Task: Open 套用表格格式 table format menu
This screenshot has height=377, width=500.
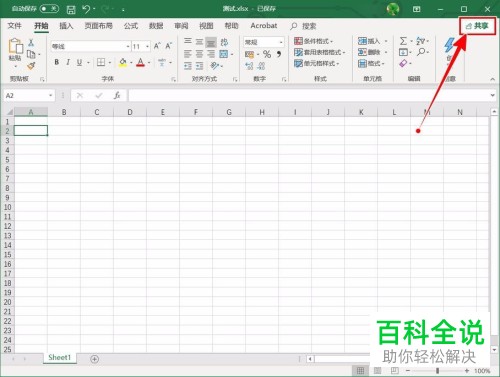Action: pyautogui.click(x=319, y=52)
